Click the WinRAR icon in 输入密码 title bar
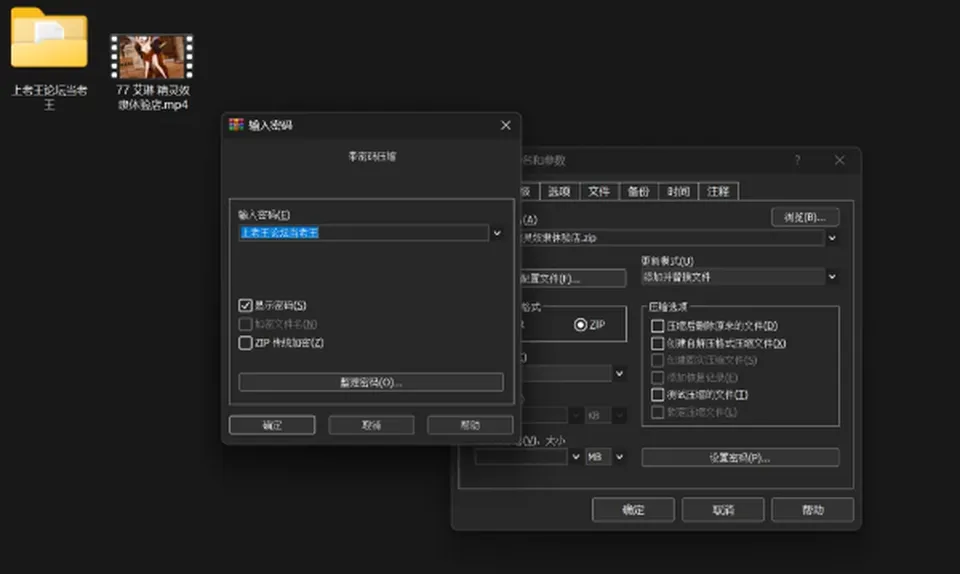The image size is (960, 574). point(236,125)
